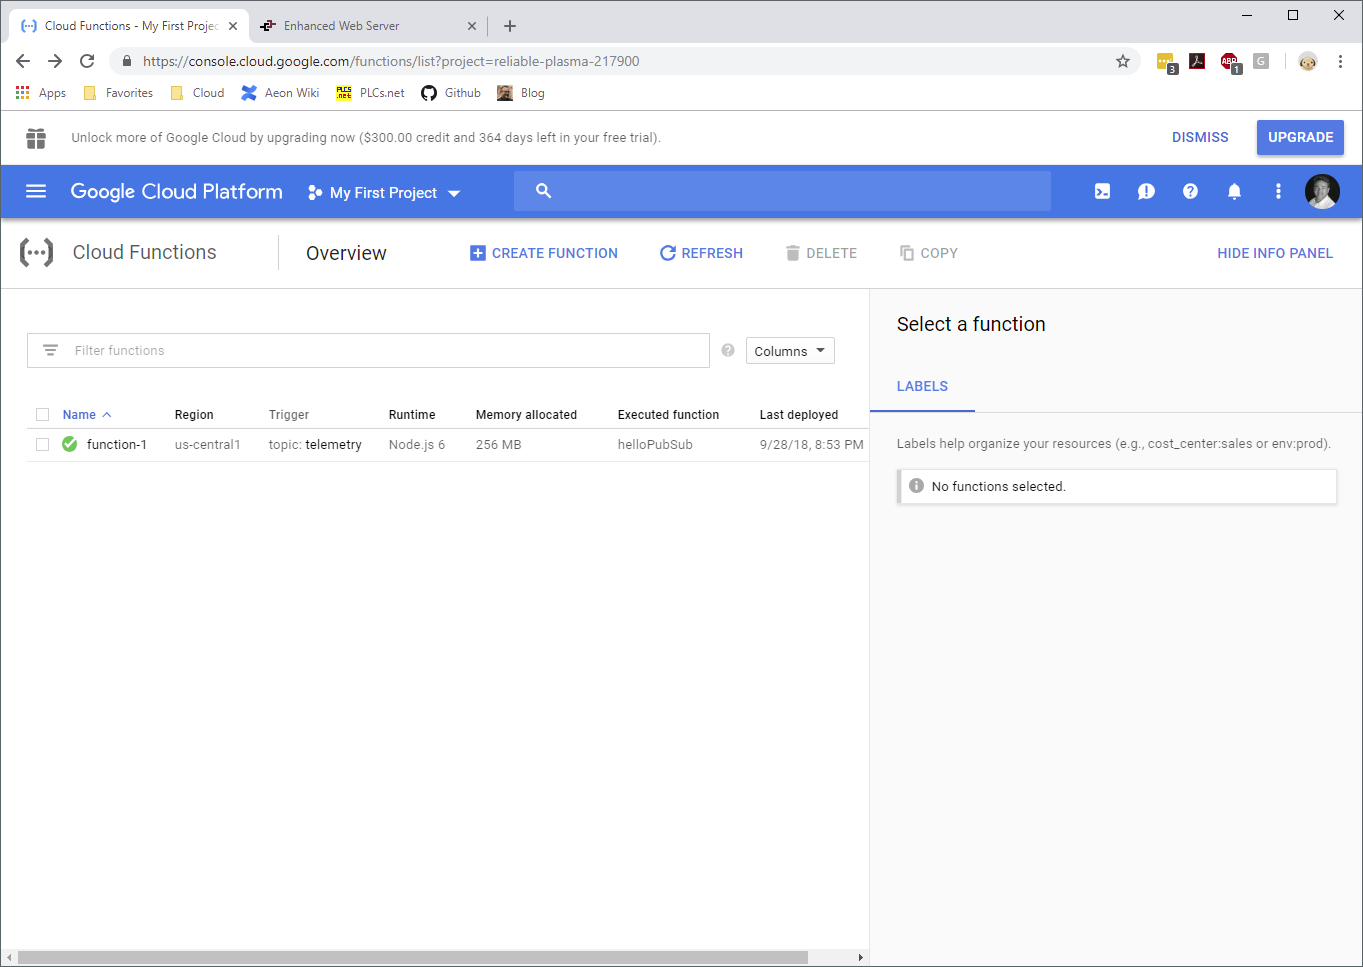Sort by the Name column header
This screenshot has height=967, width=1363.
pos(86,414)
